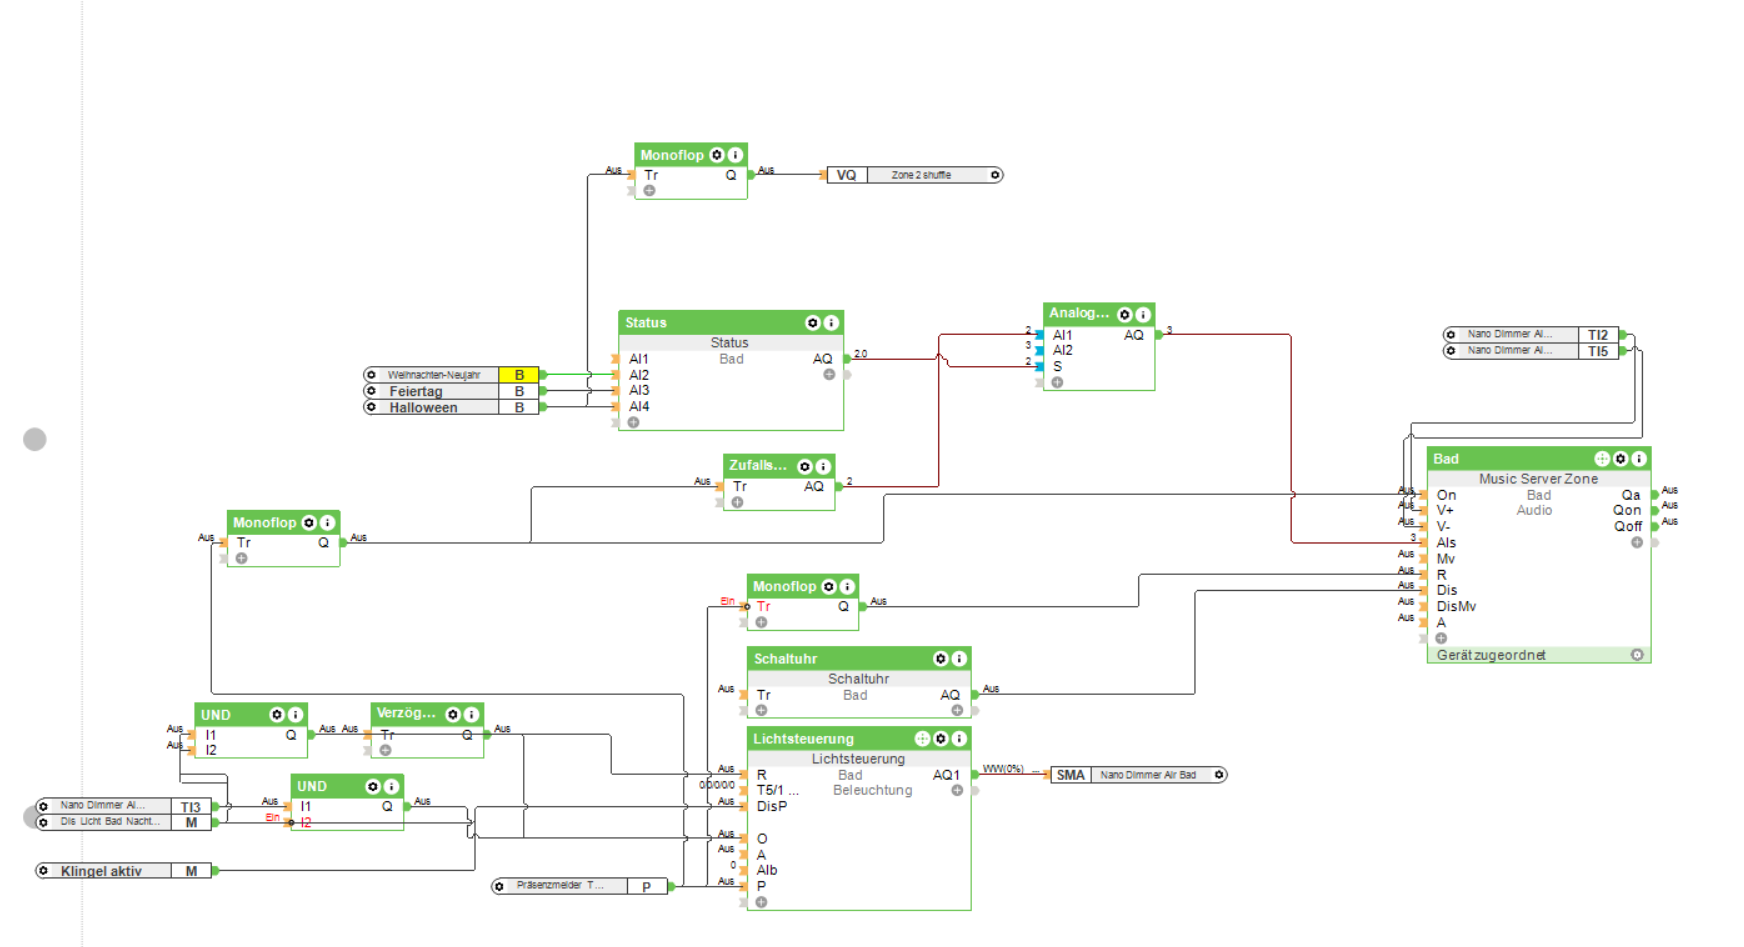
Task: Select the Klingel aktiv memory flag label
Action: click(x=101, y=871)
